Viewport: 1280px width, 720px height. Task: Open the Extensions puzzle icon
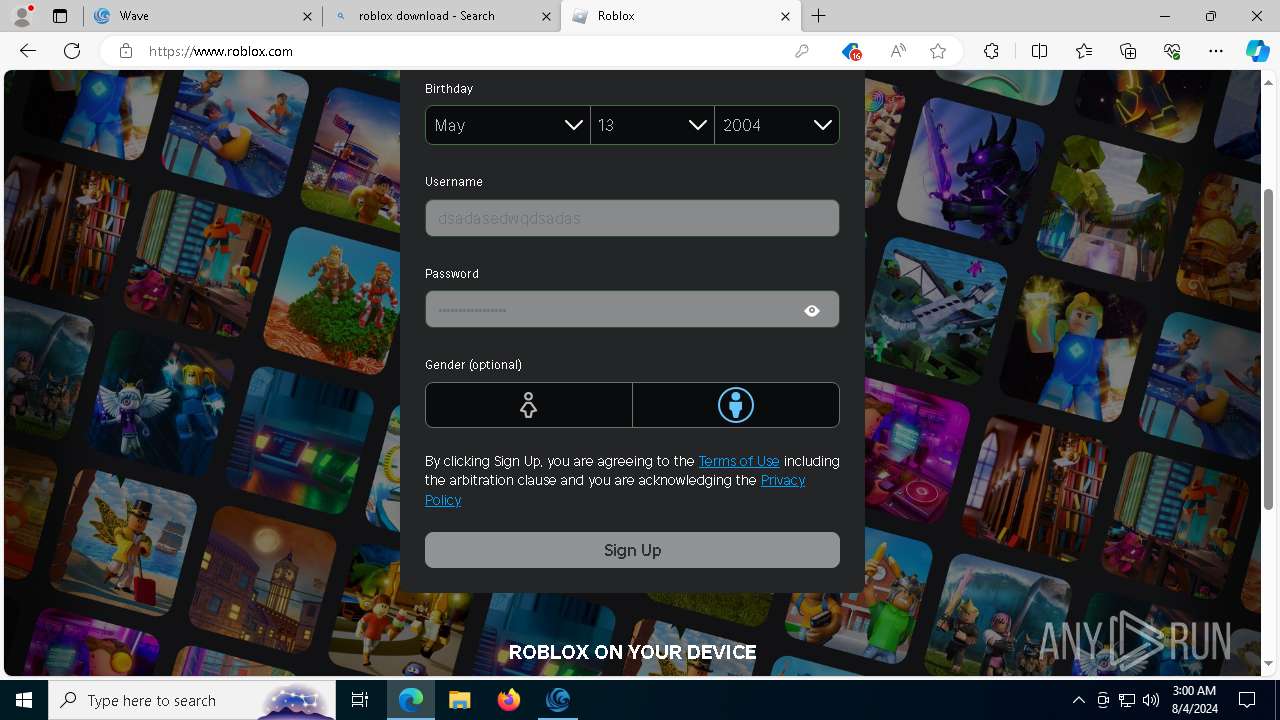(x=991, y=51)
